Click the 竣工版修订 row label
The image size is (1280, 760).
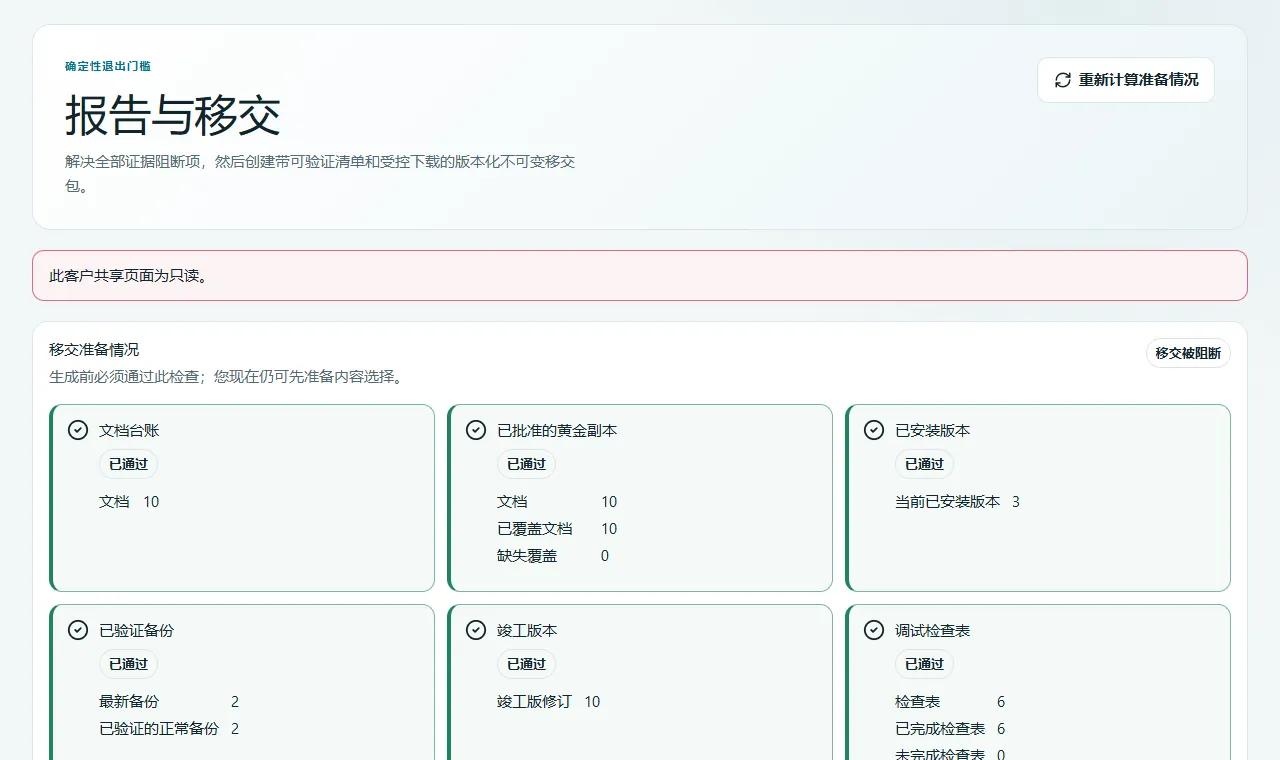click(x=534, y=702)
